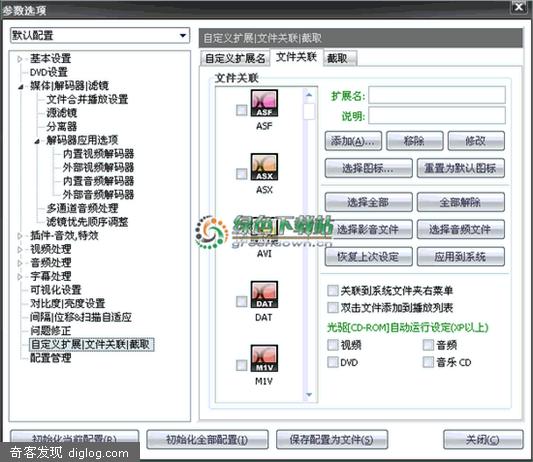Collapse the 解码器应用选项 tree node

[x=37, y=141]
